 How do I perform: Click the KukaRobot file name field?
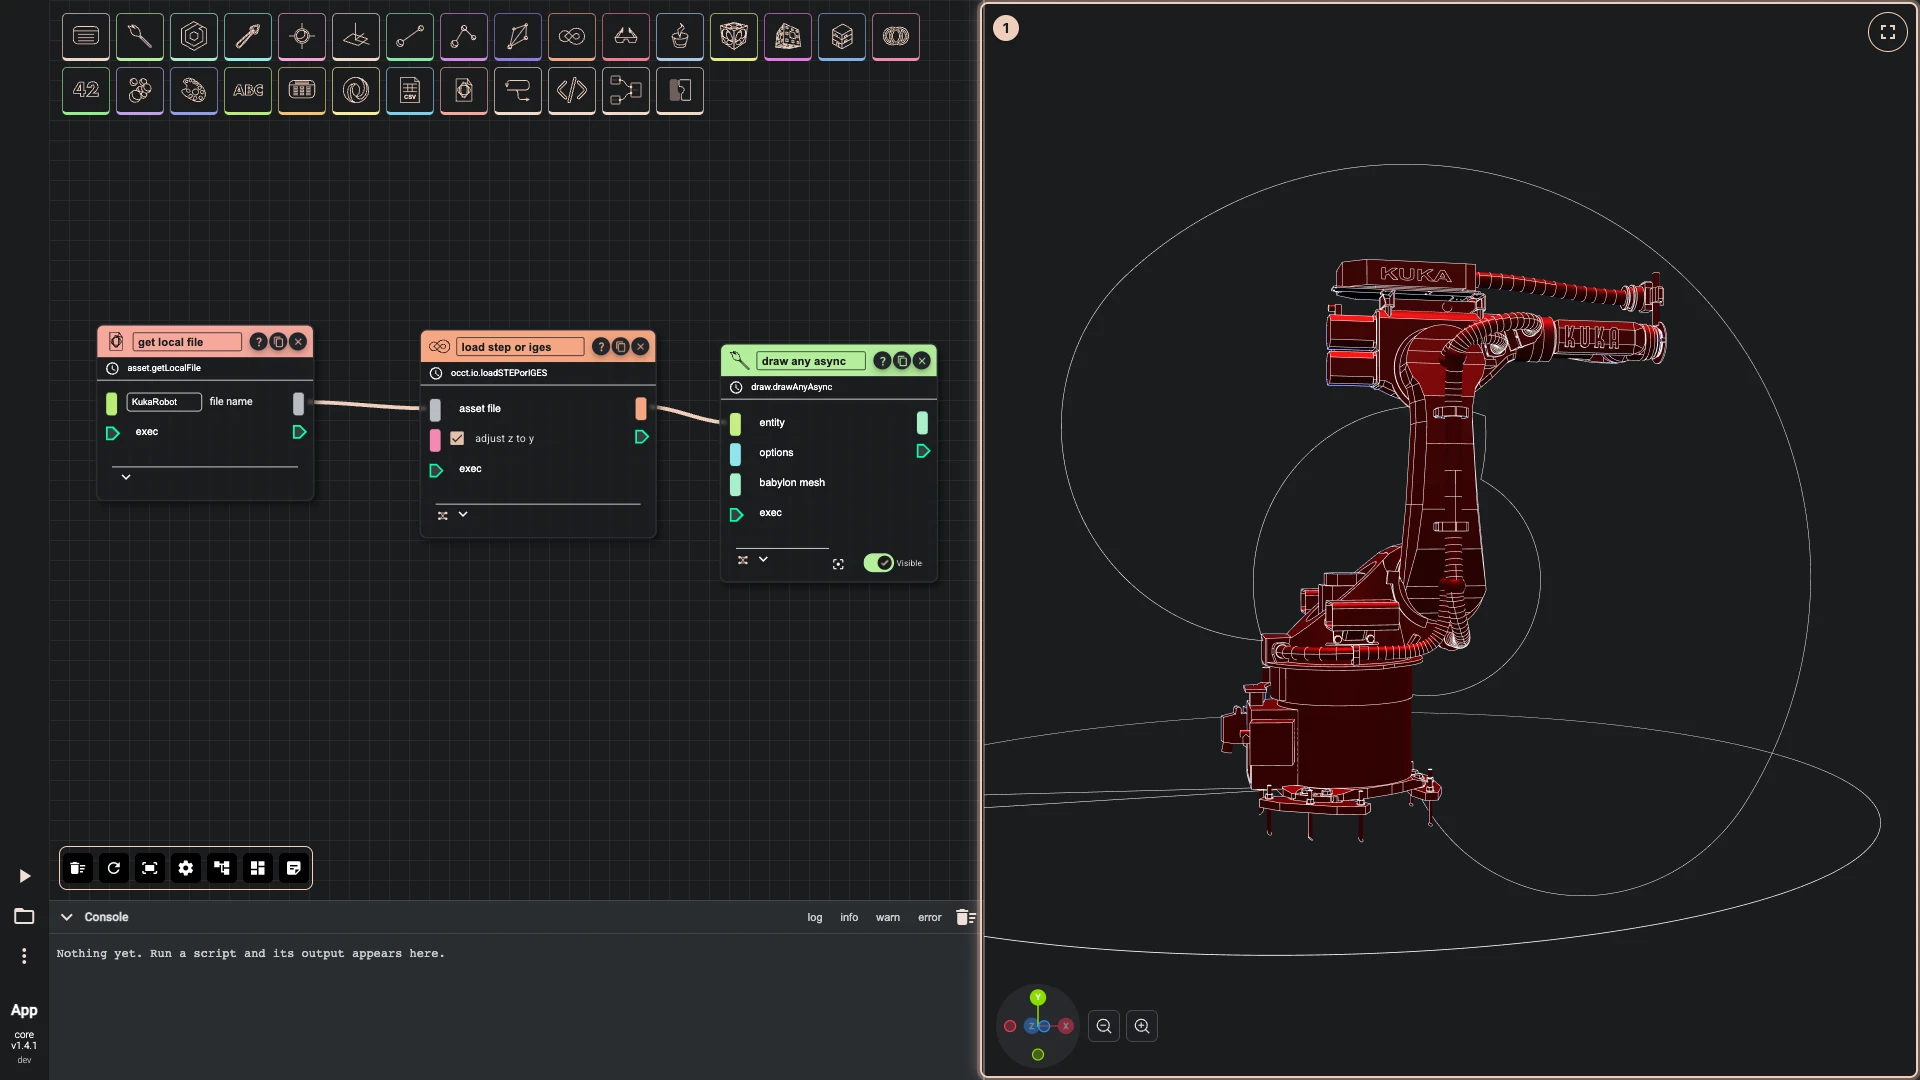[x=164, y=402]
